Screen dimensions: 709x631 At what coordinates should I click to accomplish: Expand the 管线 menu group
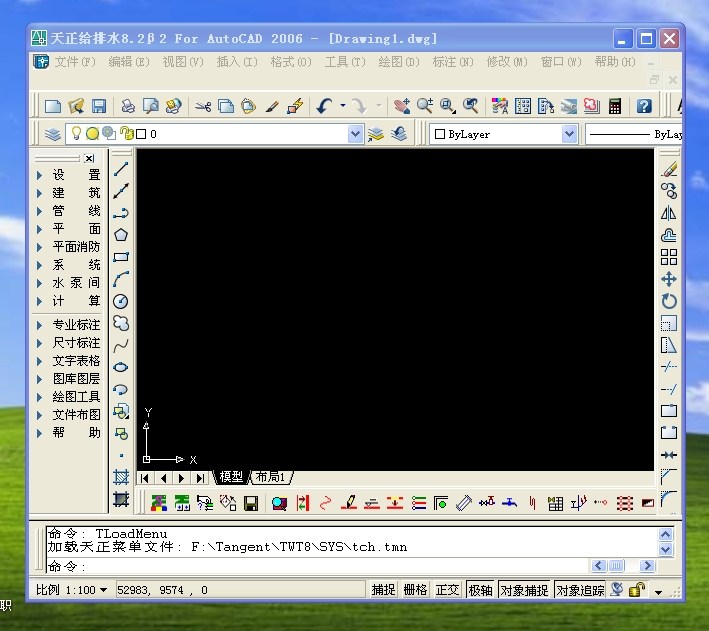tap(68, 211)
